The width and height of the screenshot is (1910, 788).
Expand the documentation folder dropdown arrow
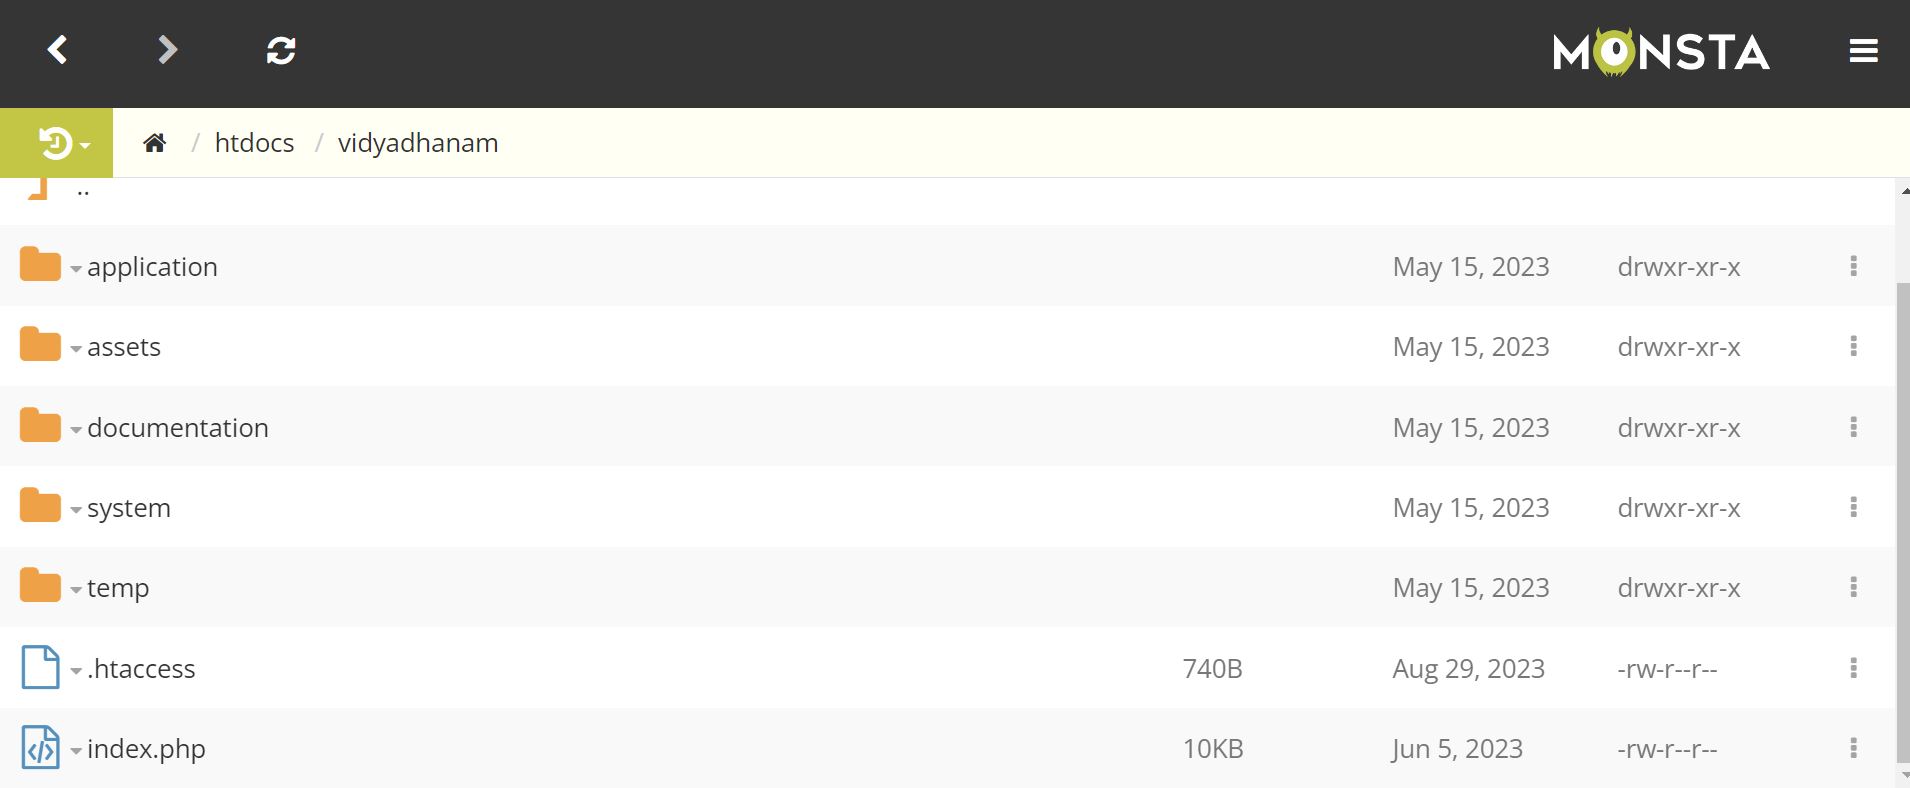(76, 430)
